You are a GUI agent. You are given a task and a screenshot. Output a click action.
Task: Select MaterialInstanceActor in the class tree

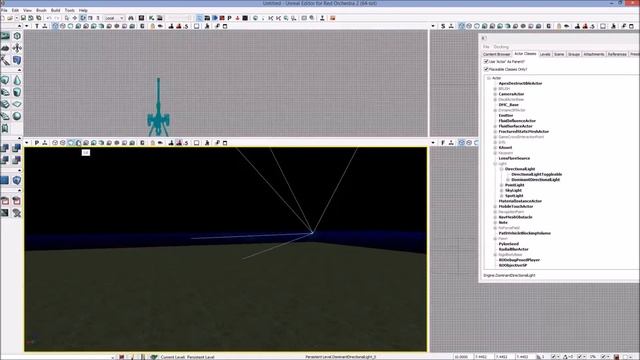(x=520, y=201)
